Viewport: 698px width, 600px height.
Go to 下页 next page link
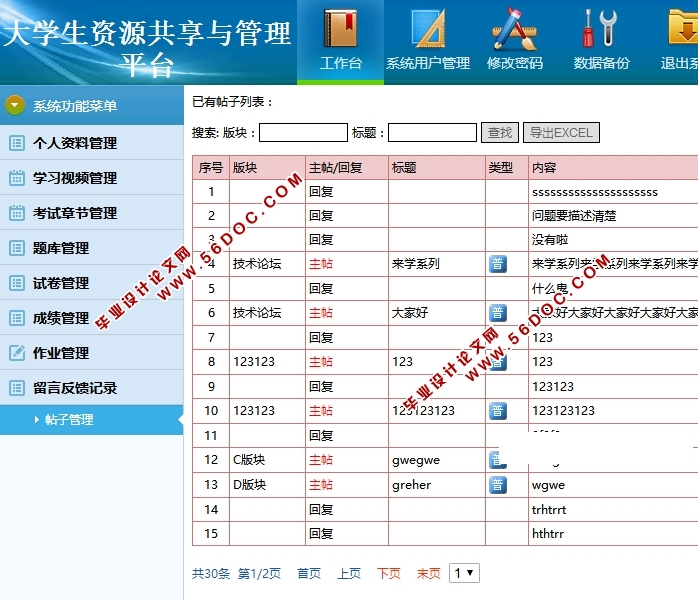(x=389, y=573)
